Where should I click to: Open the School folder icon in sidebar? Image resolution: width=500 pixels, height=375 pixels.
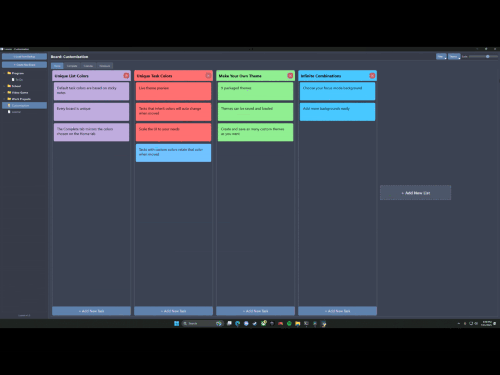[9, 86]
